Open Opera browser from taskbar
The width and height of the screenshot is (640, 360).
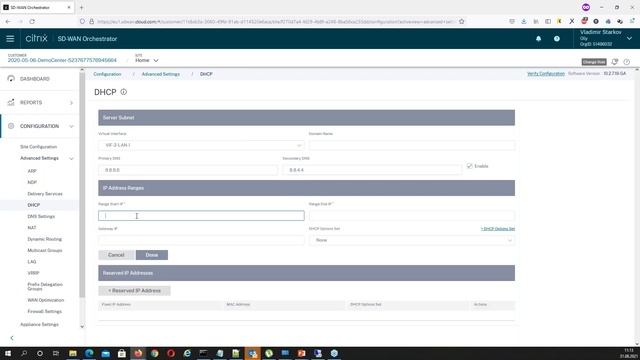point(171,353)
